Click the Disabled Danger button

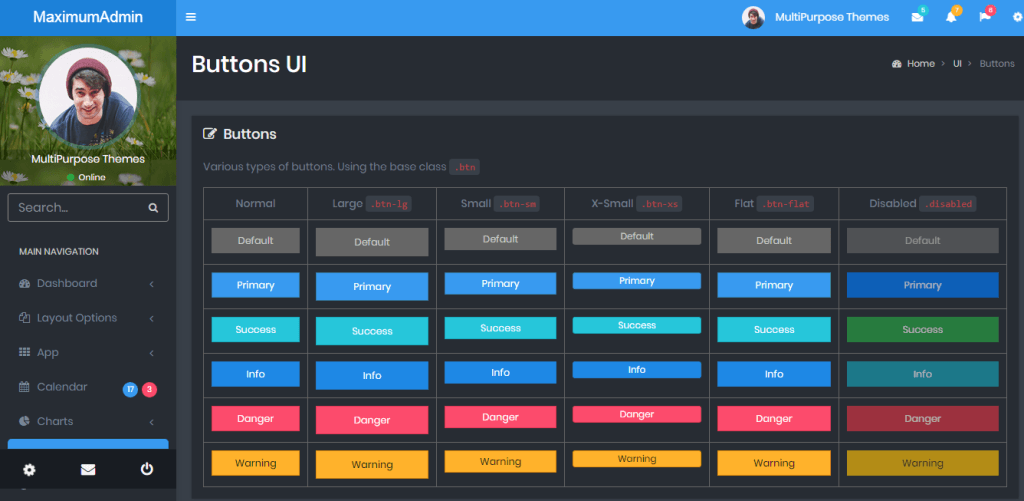click(922, 418)
